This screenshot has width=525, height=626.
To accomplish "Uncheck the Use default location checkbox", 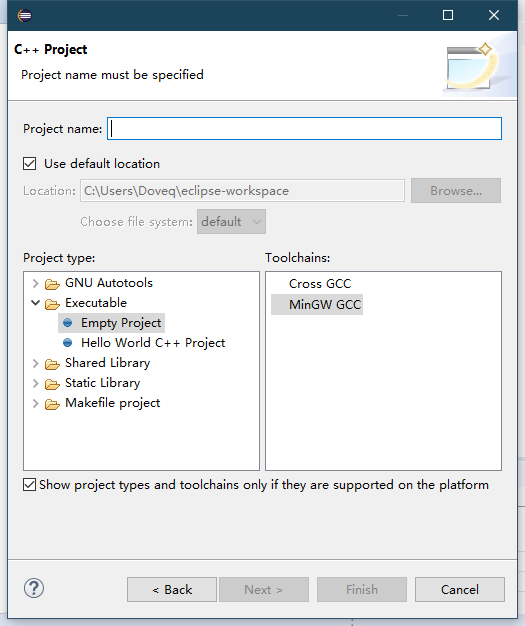I will 30,164.
